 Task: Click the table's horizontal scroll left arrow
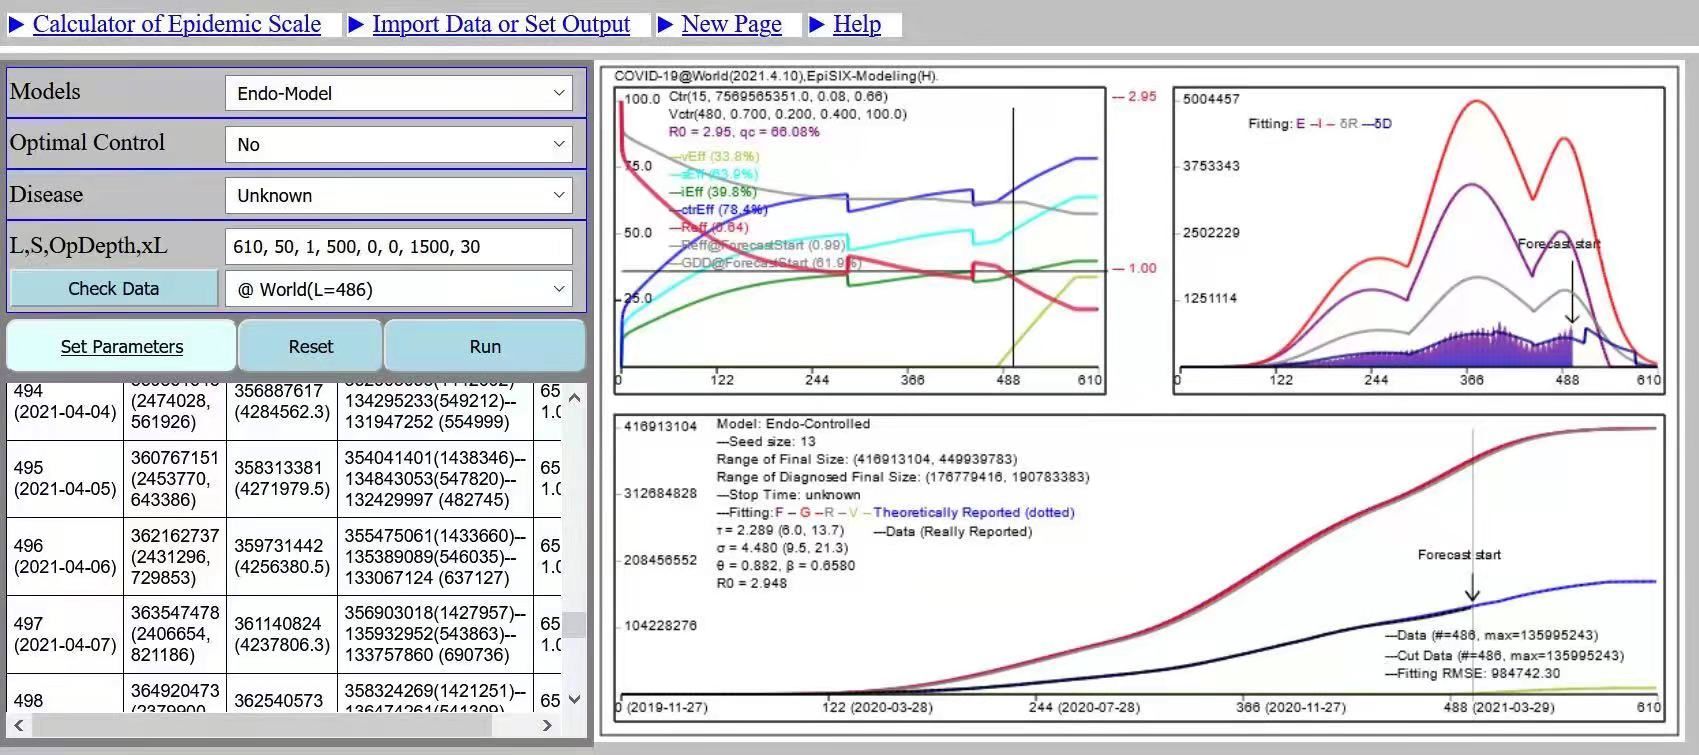[19, 725]
